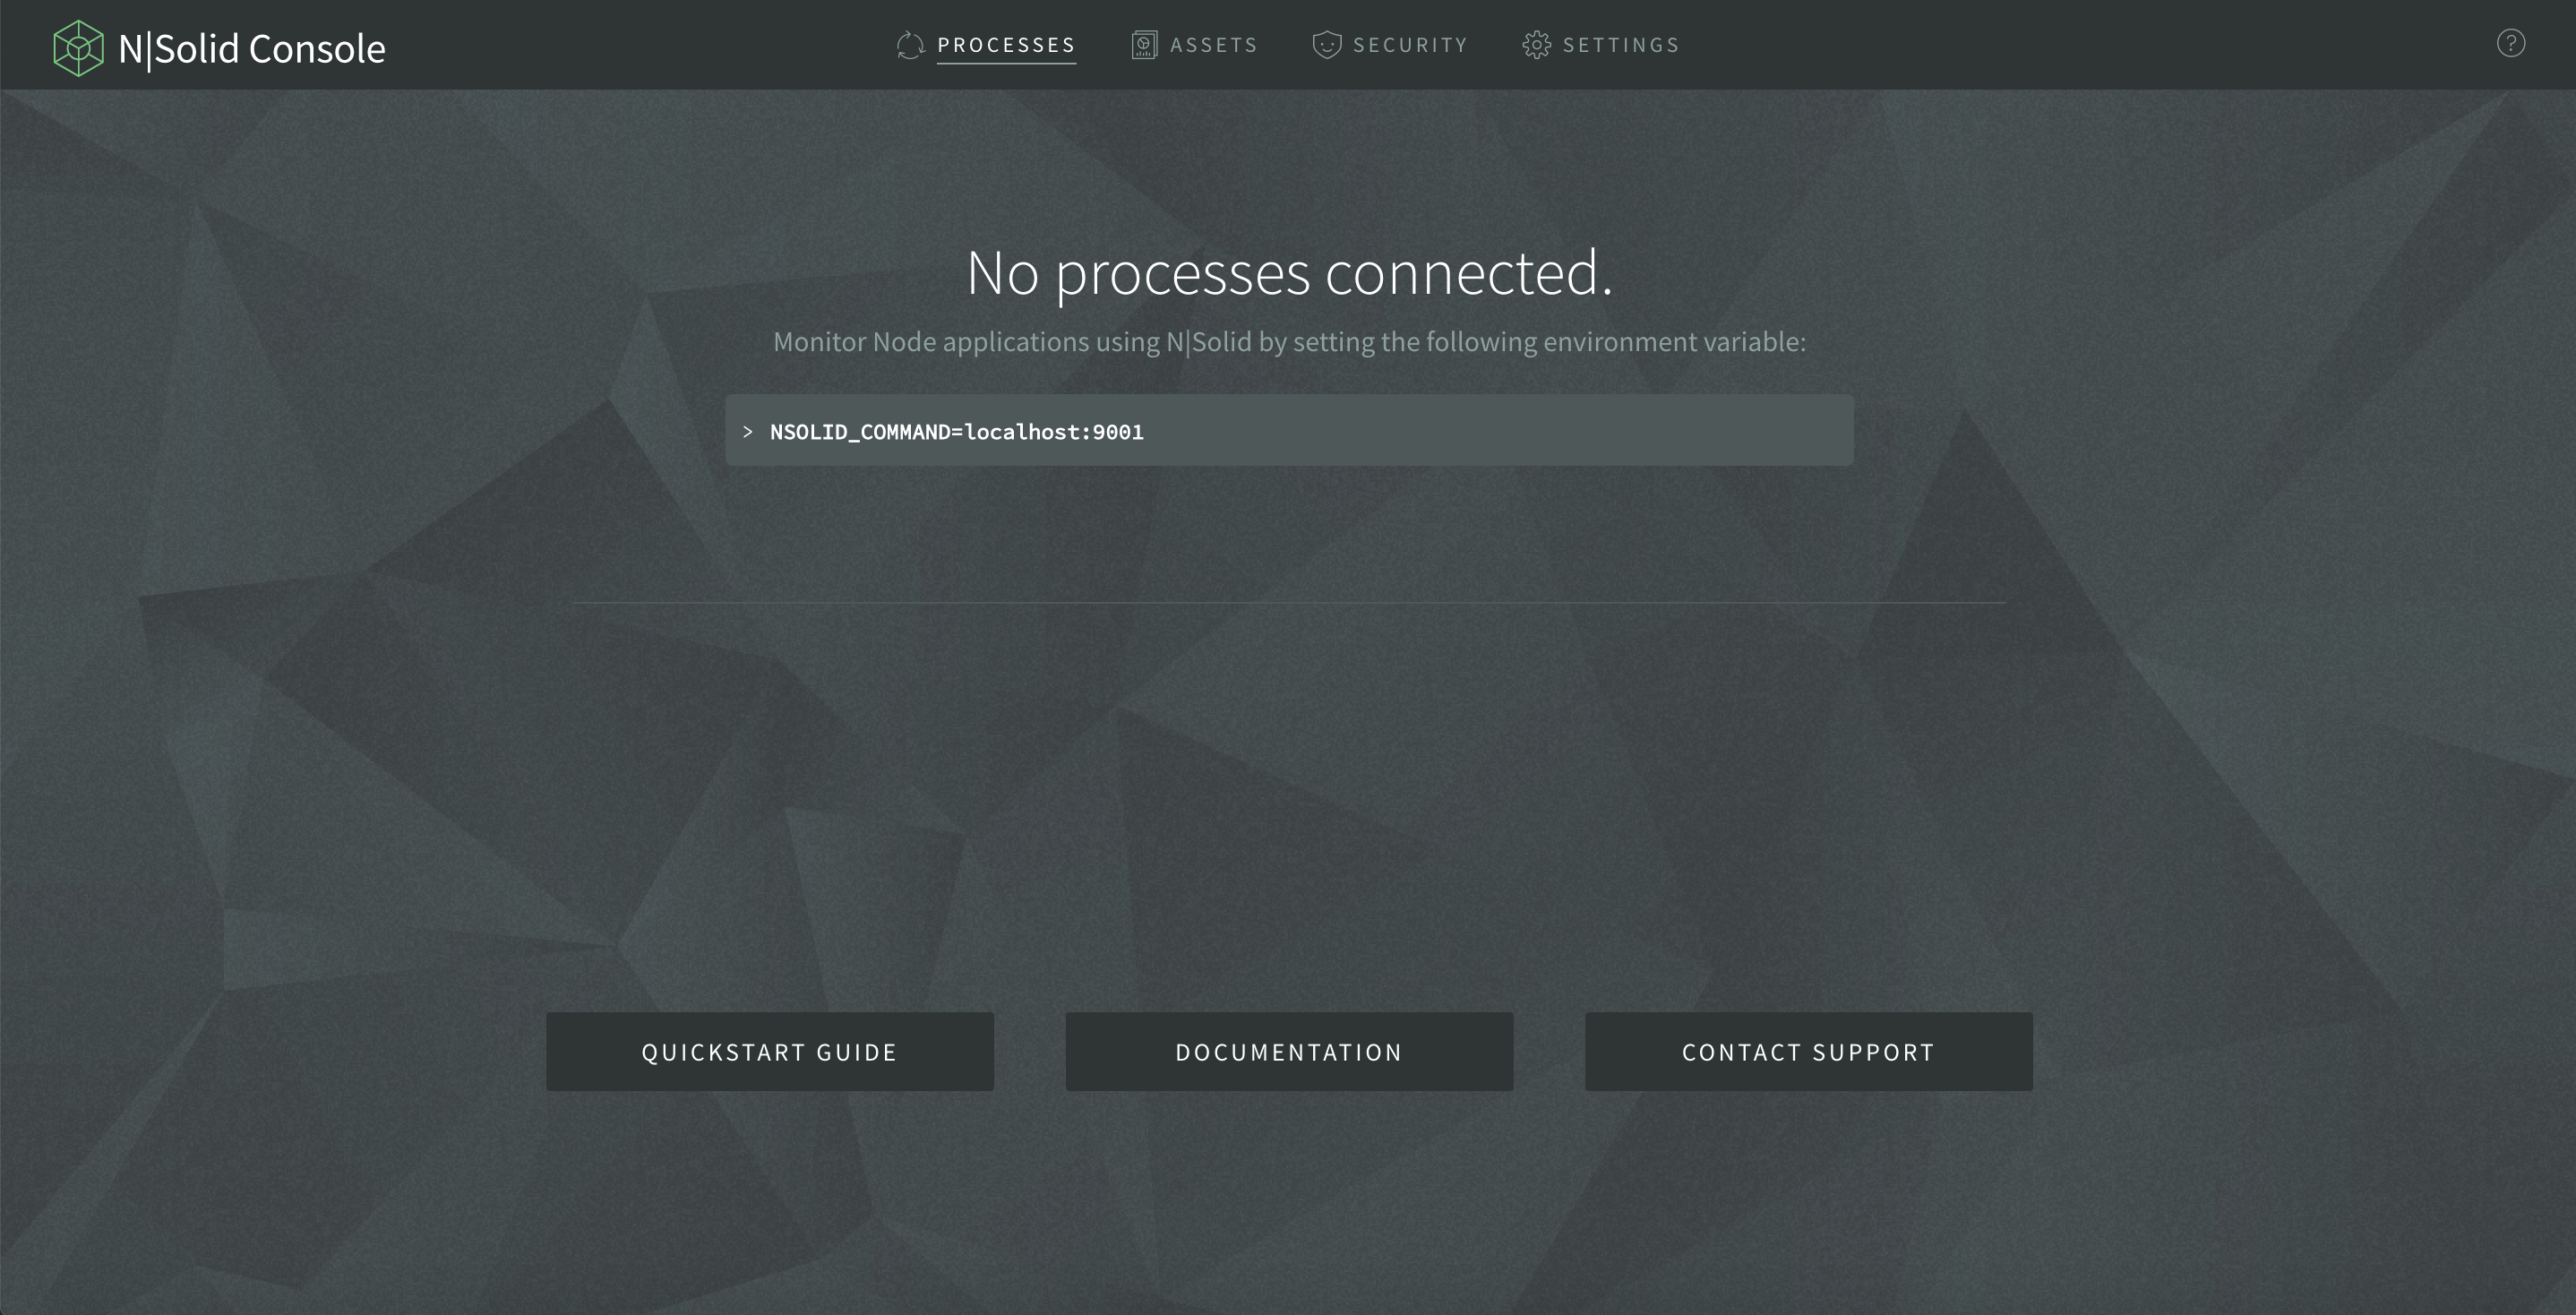This screenshot has width=2576, height=1315.
Task: Click the command box prompt arrow
Action: click(747, 432)
